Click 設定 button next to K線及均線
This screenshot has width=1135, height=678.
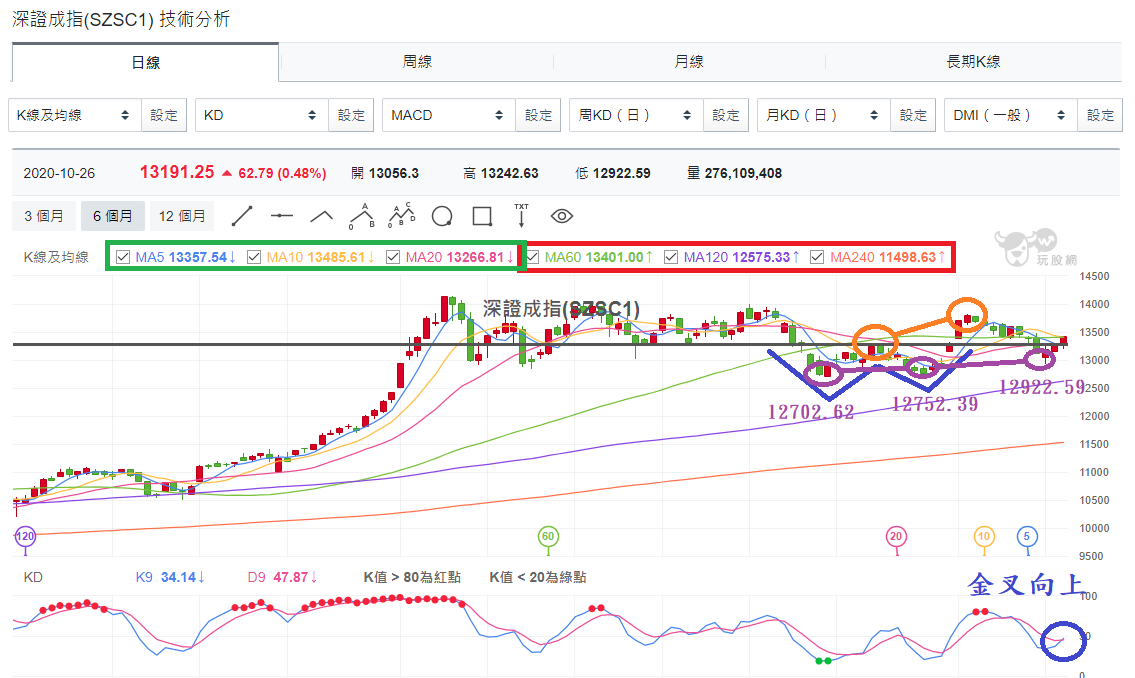tap(164, 115)
